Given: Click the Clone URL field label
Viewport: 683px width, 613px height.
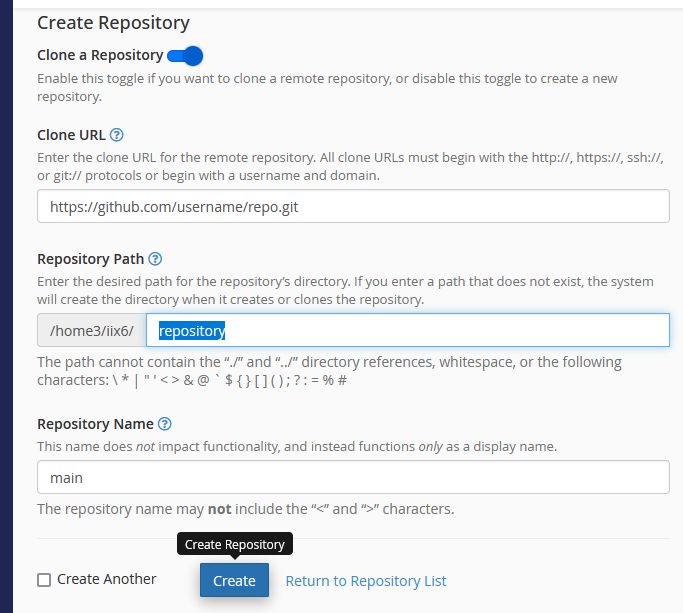Looking at the screenshot, I should click(x=71, y=135).
